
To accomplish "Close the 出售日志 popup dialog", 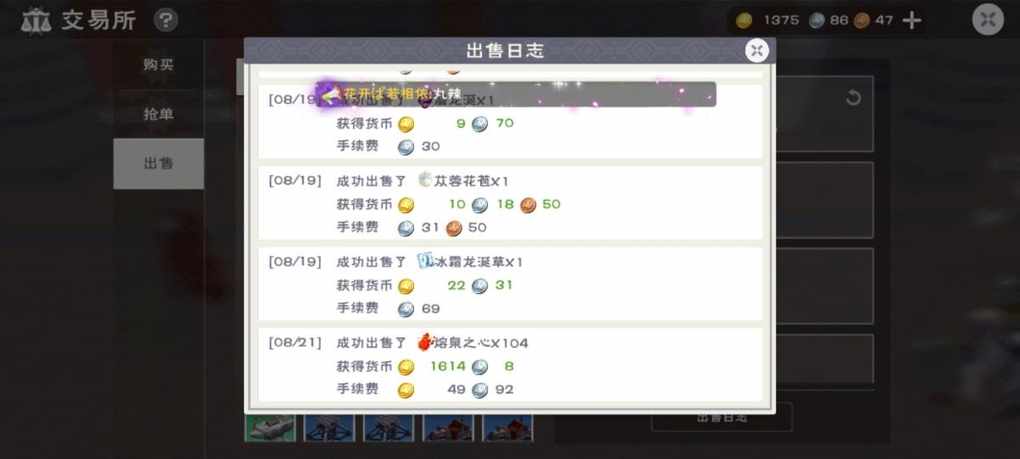I will tap(757, 51).
